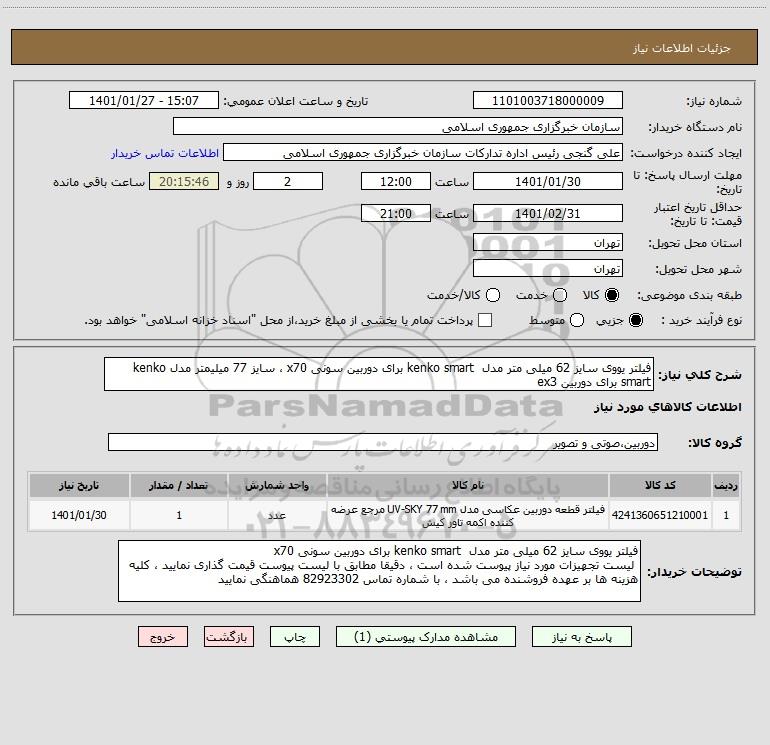
Task: Click the استان محل تحویل field تهران
Action: [x=548, y=243]
